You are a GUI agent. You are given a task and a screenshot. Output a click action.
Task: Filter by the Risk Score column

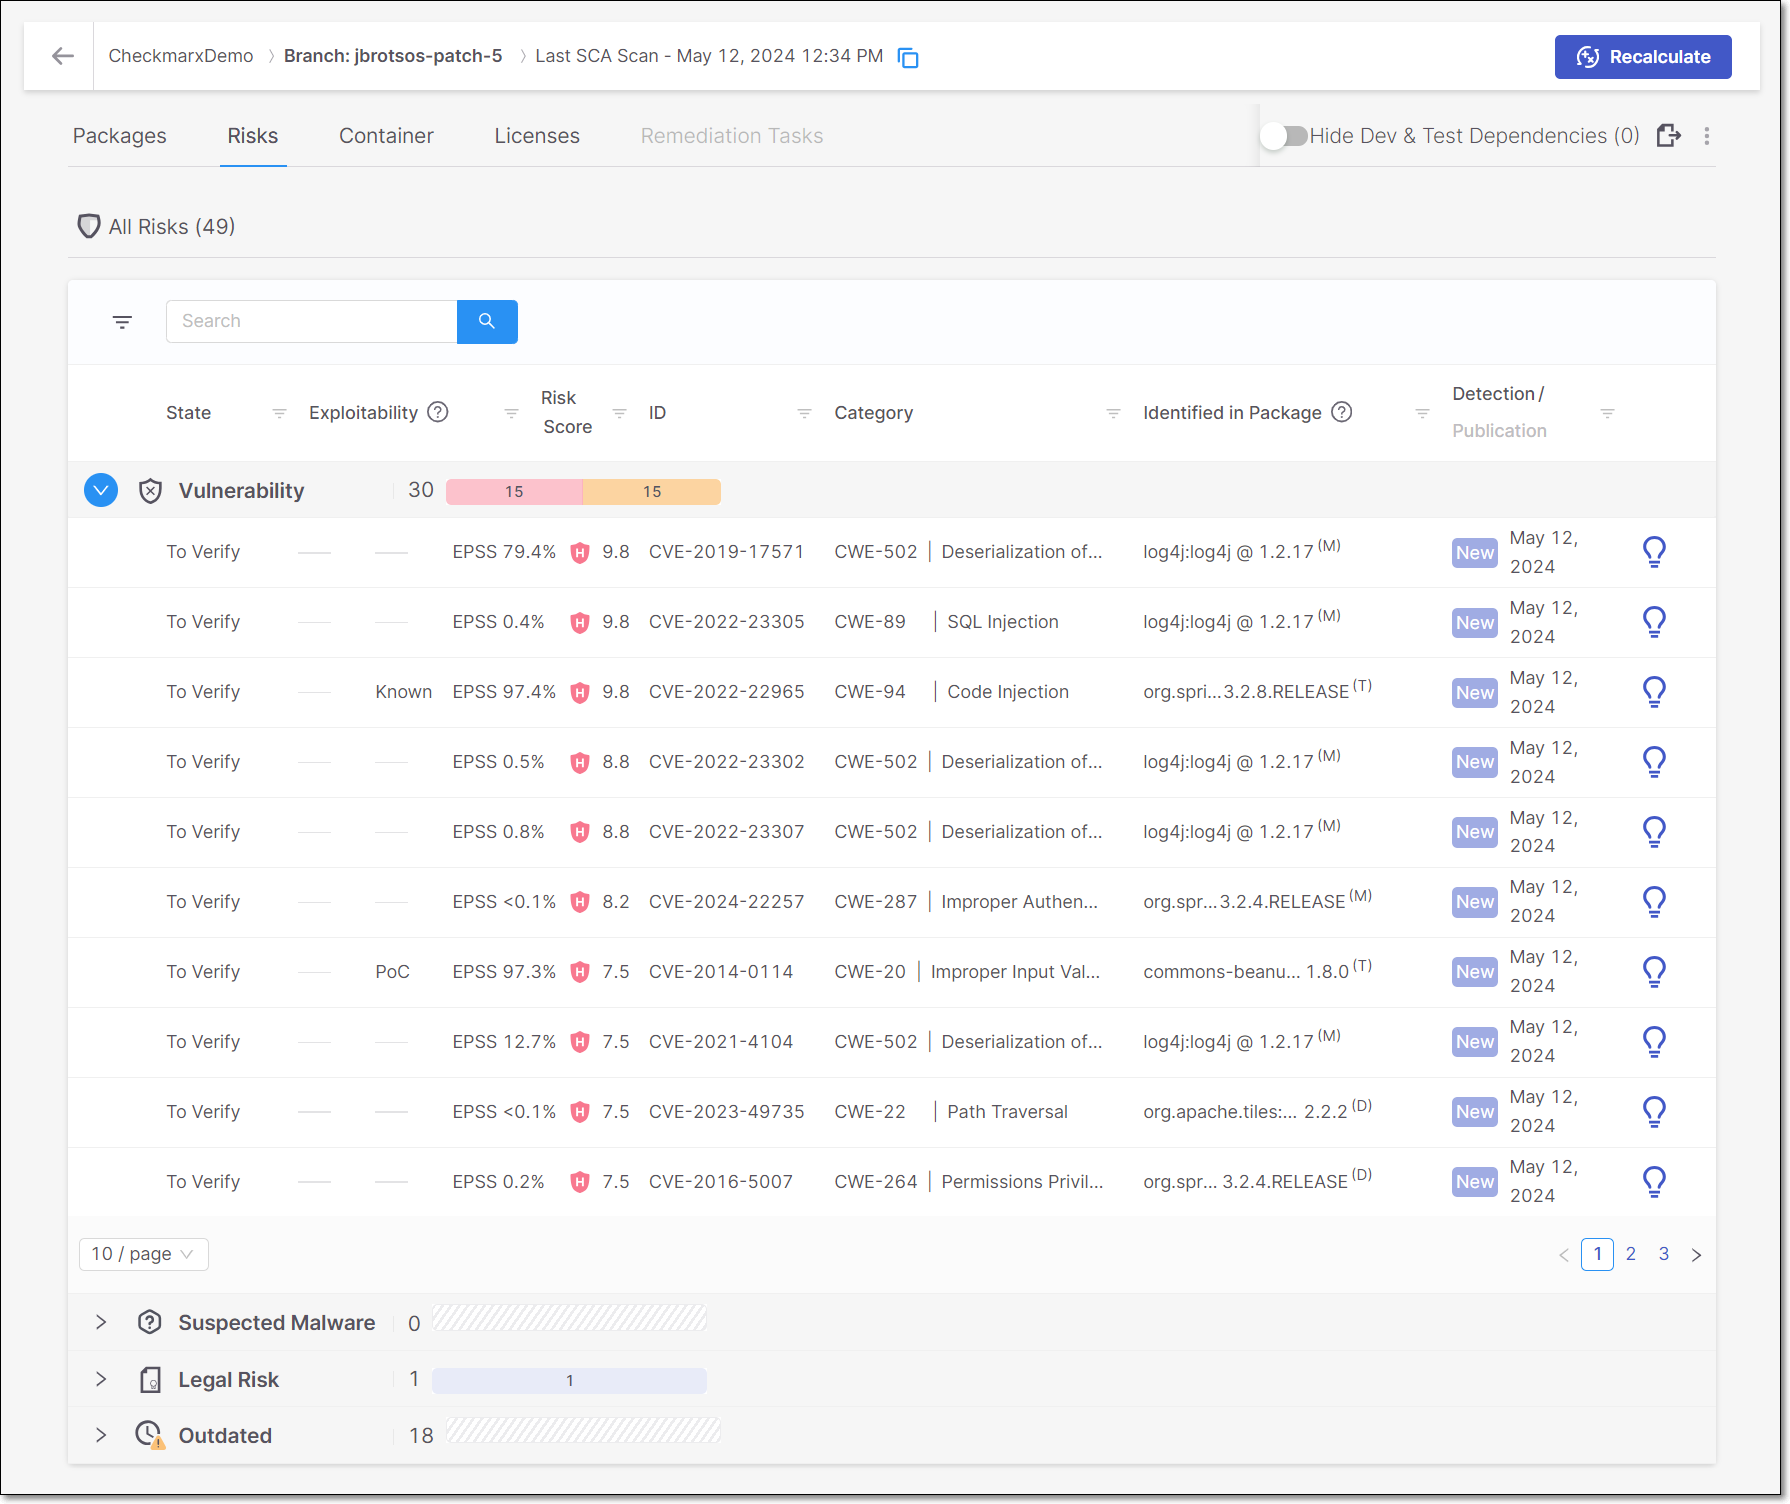[x=619, y=413]
